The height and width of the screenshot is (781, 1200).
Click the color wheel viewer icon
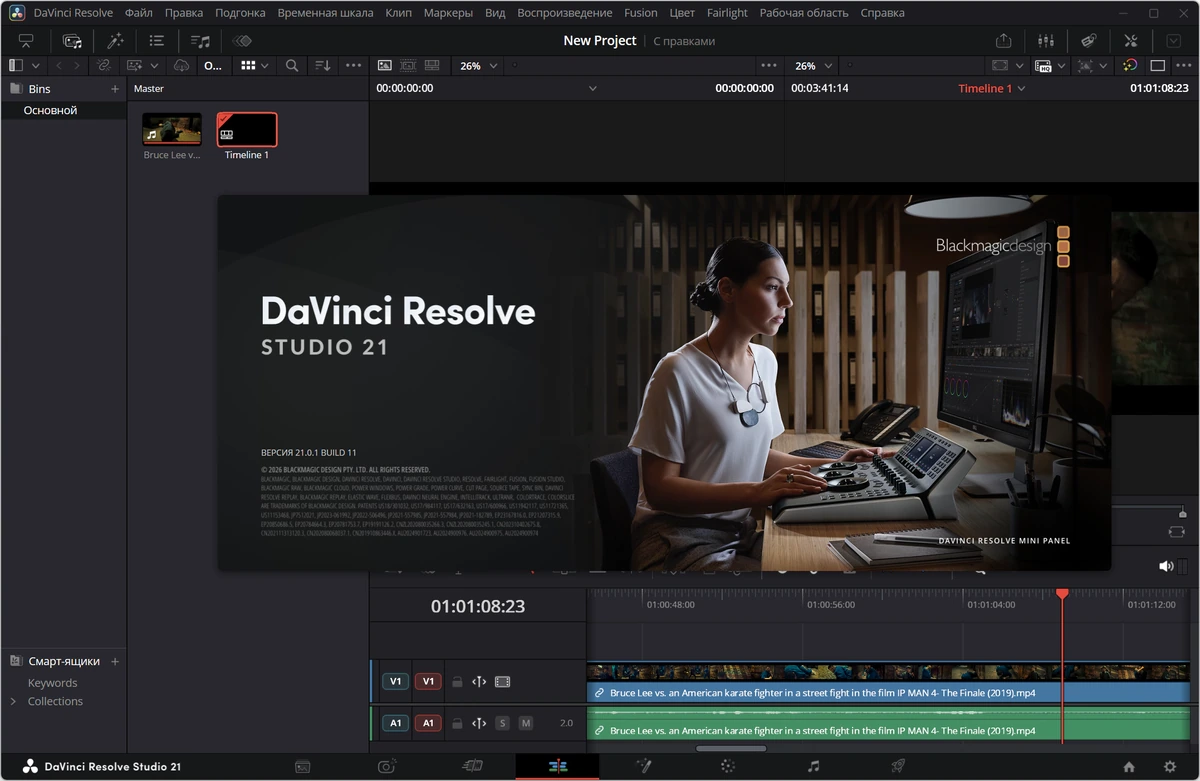coord(1129,65)
